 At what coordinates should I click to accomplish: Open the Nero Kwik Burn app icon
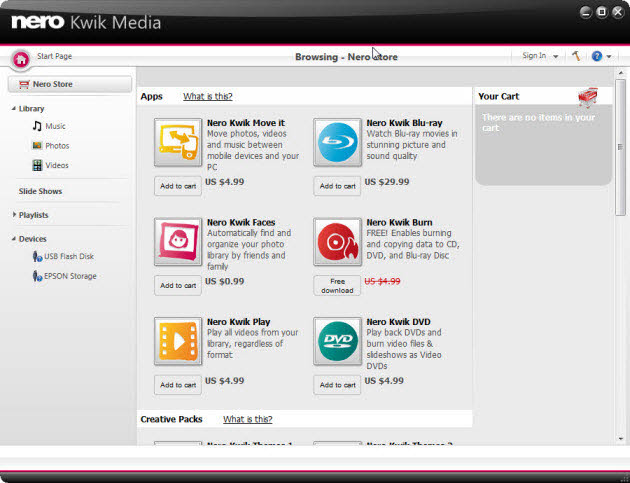tap(338, 242)
